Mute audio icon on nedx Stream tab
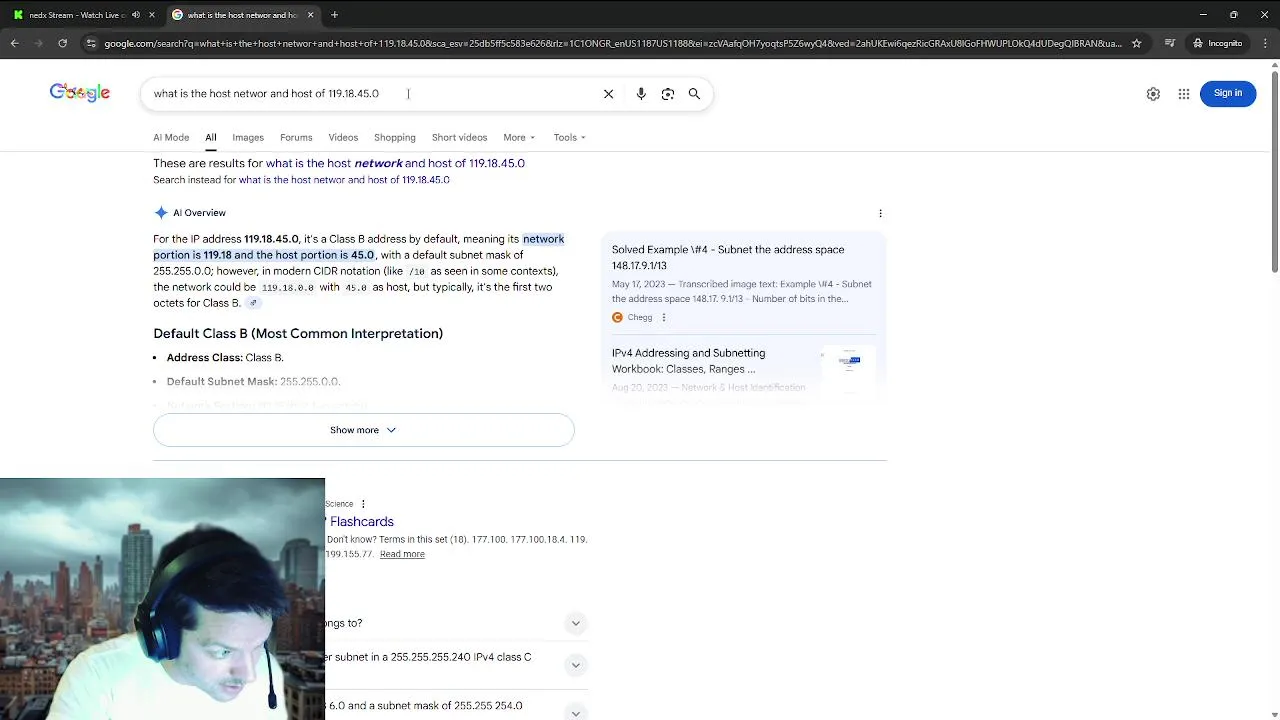This screenshot has height=720, width=1280. pos(136,15)
